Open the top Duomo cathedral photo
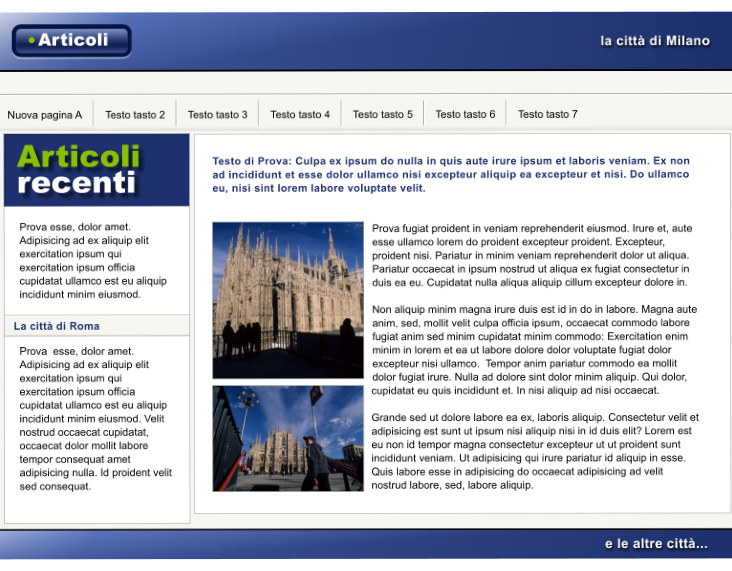The height and width of the screenshot is (571, 732). (x=288, y=300)
